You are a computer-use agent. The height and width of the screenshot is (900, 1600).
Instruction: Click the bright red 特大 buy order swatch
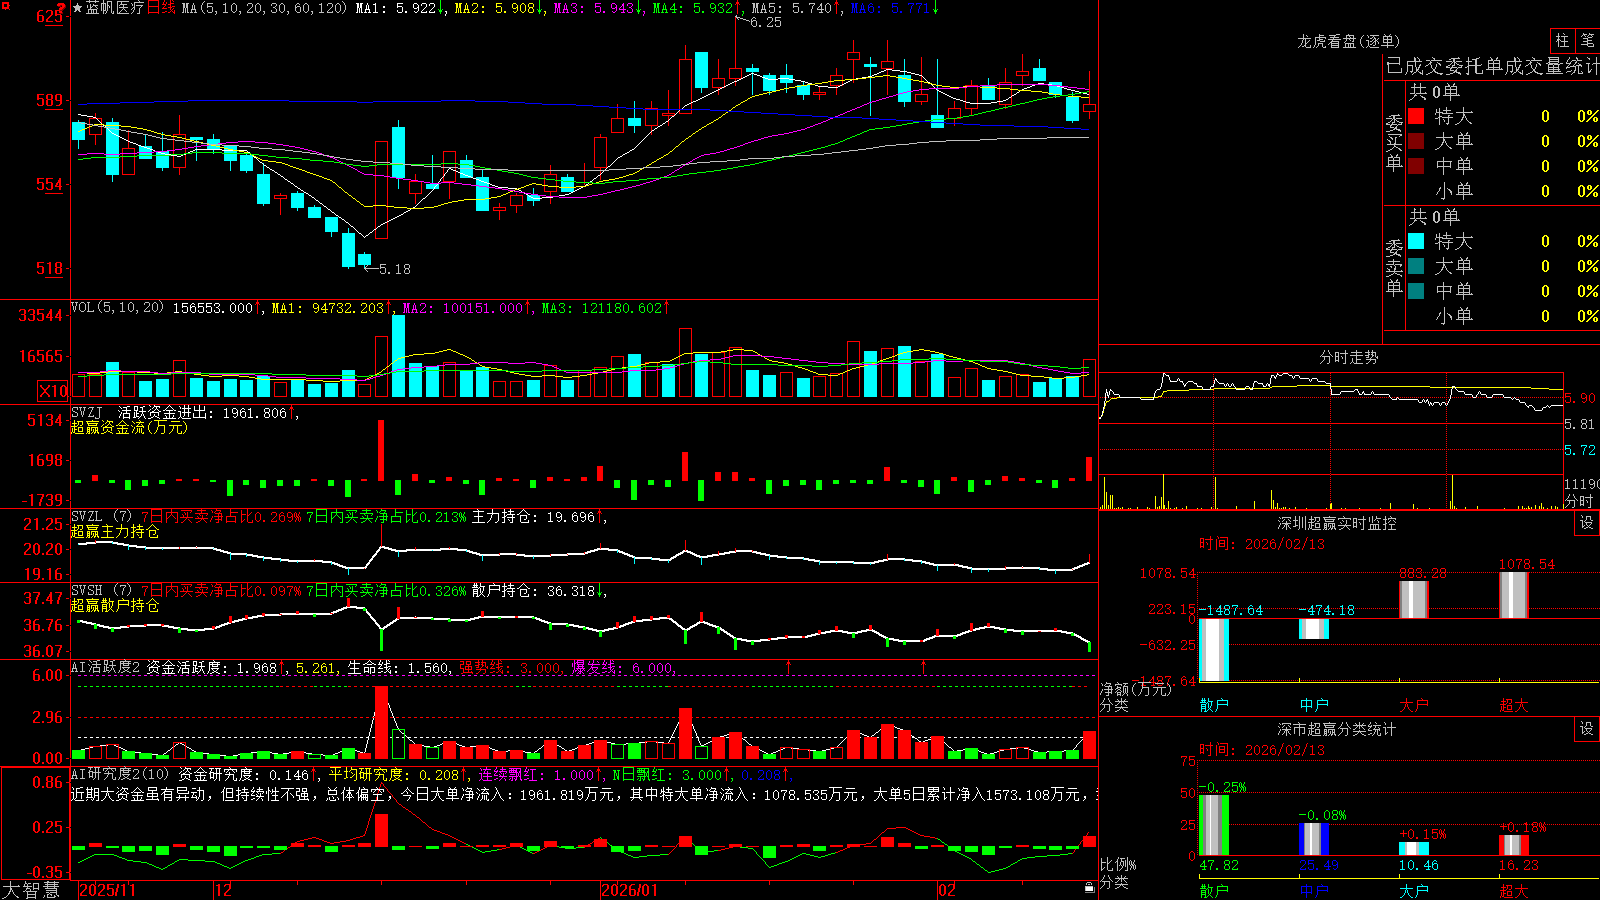tap(1416, 116)
